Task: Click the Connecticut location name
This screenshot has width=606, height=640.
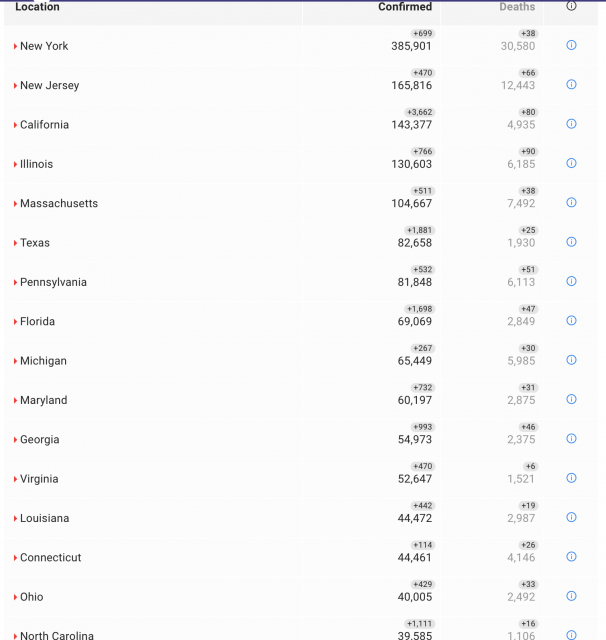Action: click(x=50, y=558)
